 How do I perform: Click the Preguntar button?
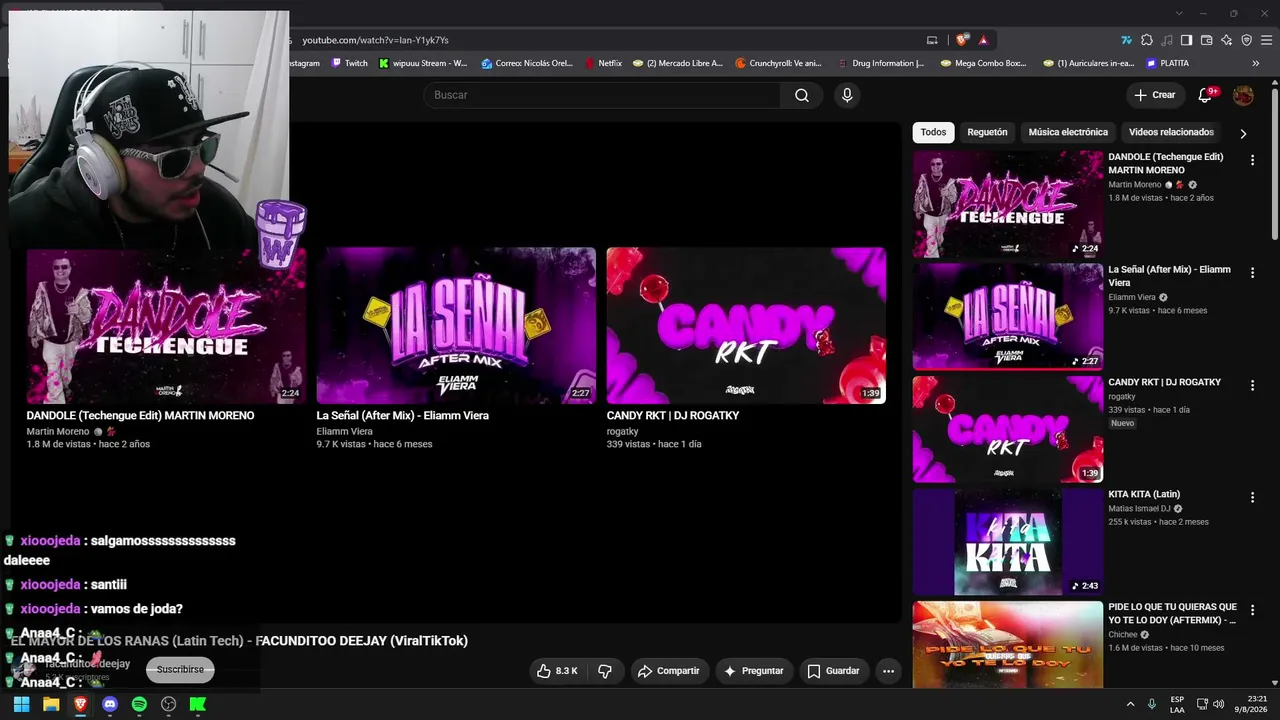click(x=754, y=671)
